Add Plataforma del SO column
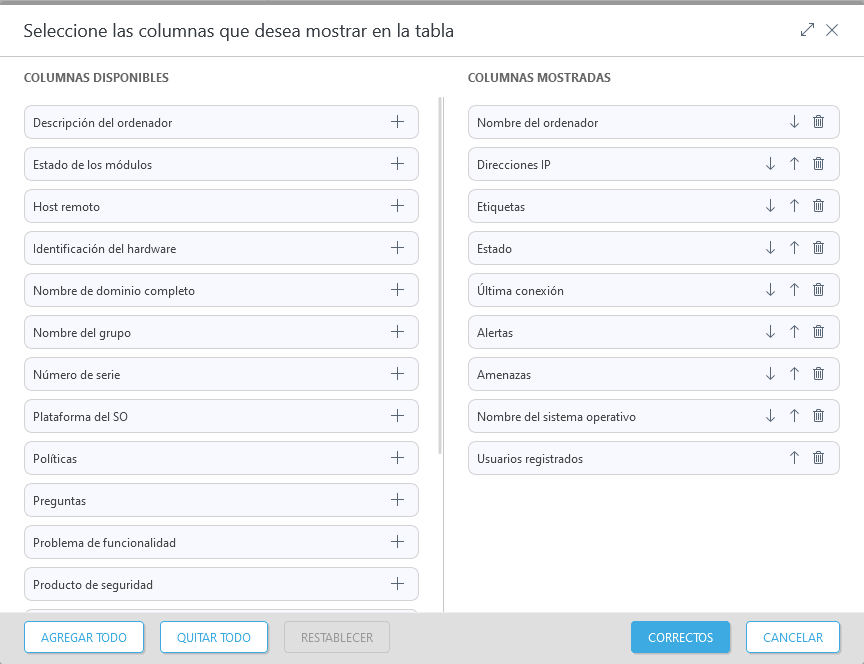Viewport: 864px width, 664px height. tap(397, 416)
